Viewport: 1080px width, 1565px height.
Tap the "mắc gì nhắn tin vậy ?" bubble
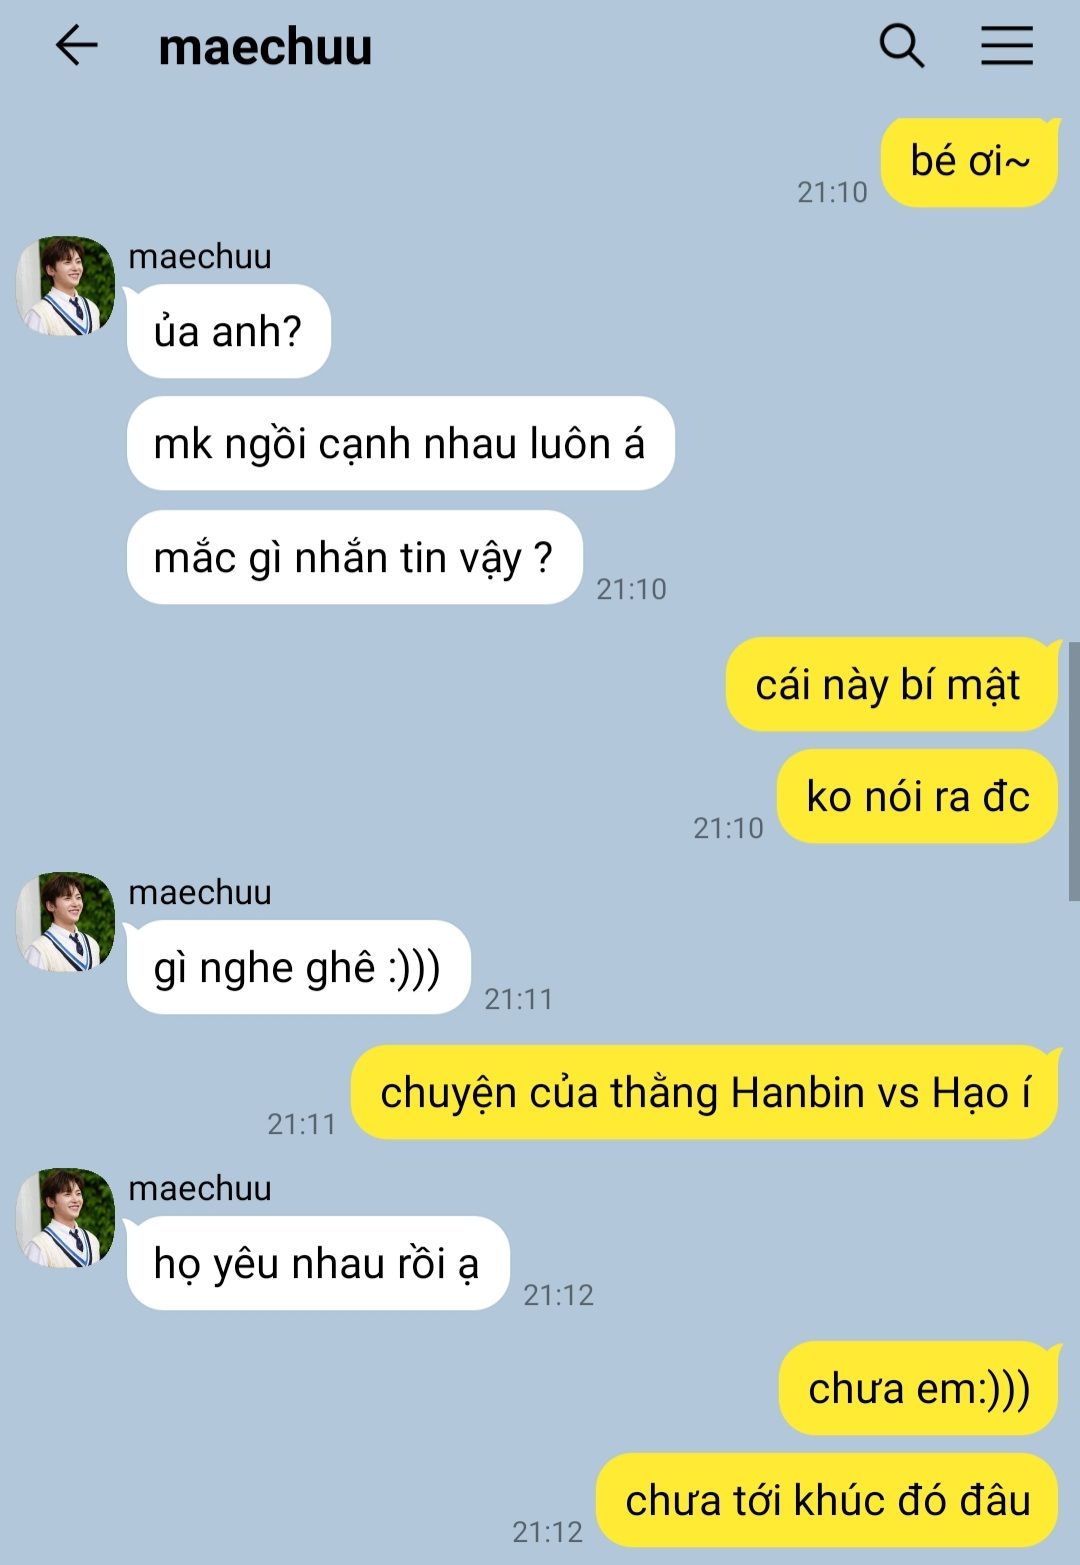coord(354,557)
